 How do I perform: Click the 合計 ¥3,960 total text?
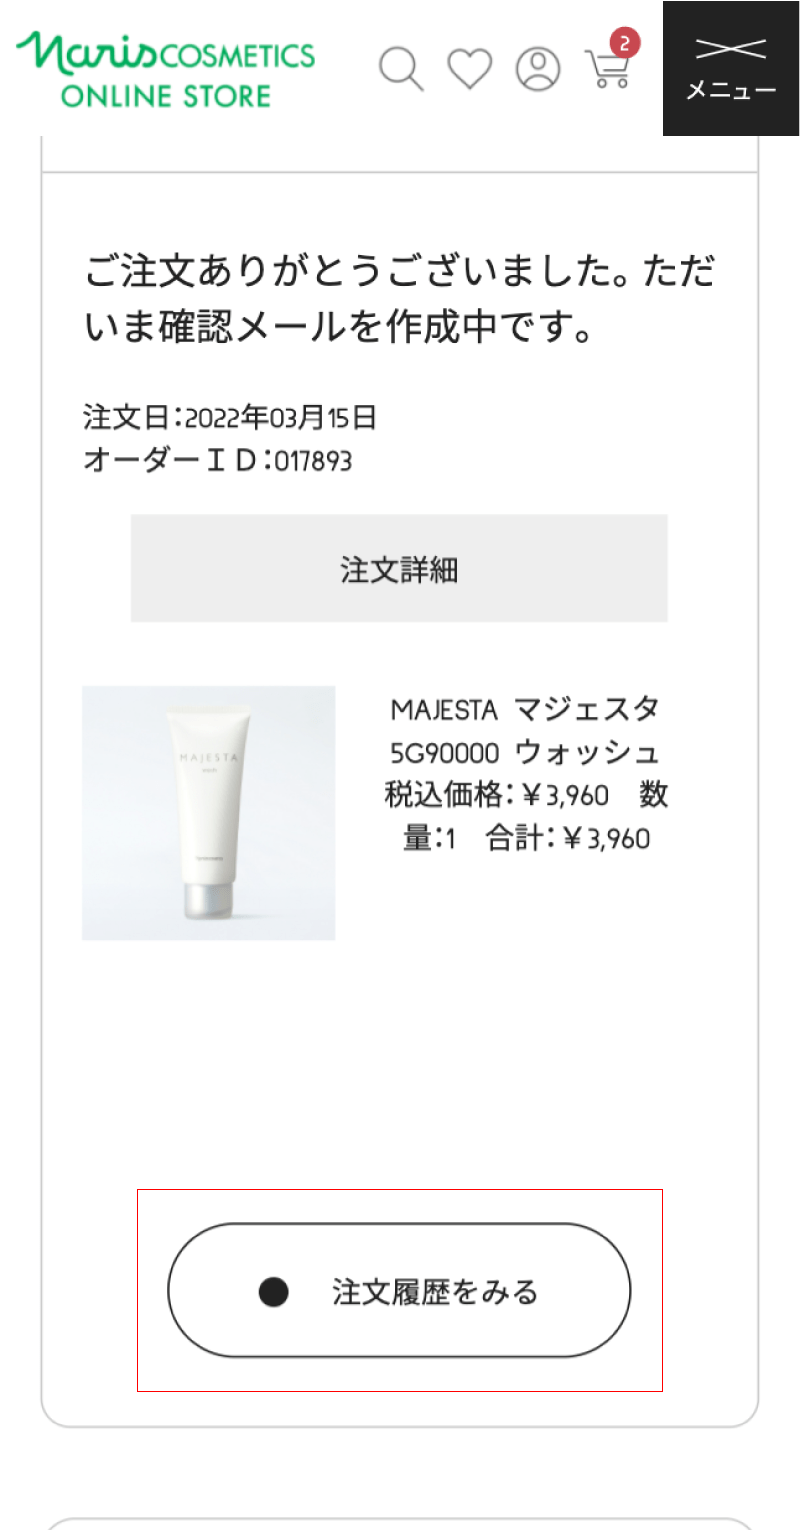(568, 838)
